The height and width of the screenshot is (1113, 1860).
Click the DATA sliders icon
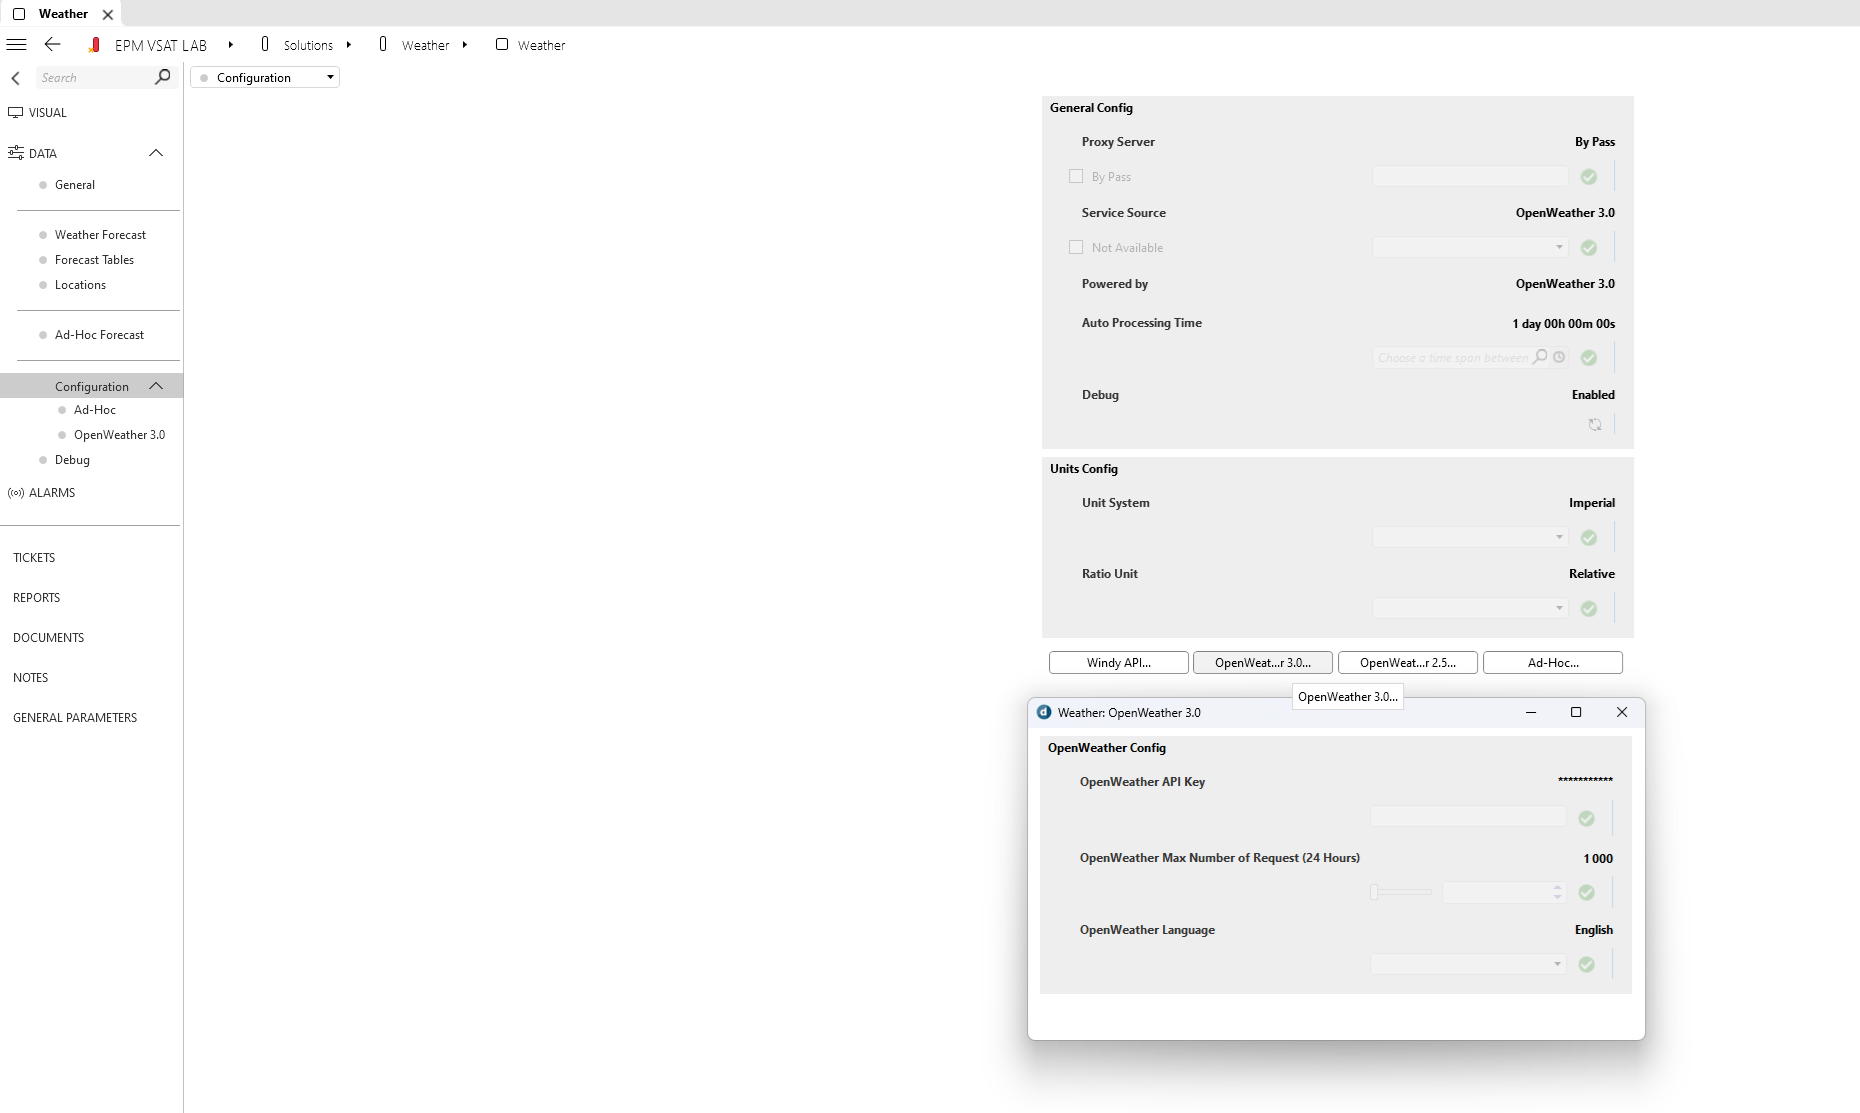15,153
